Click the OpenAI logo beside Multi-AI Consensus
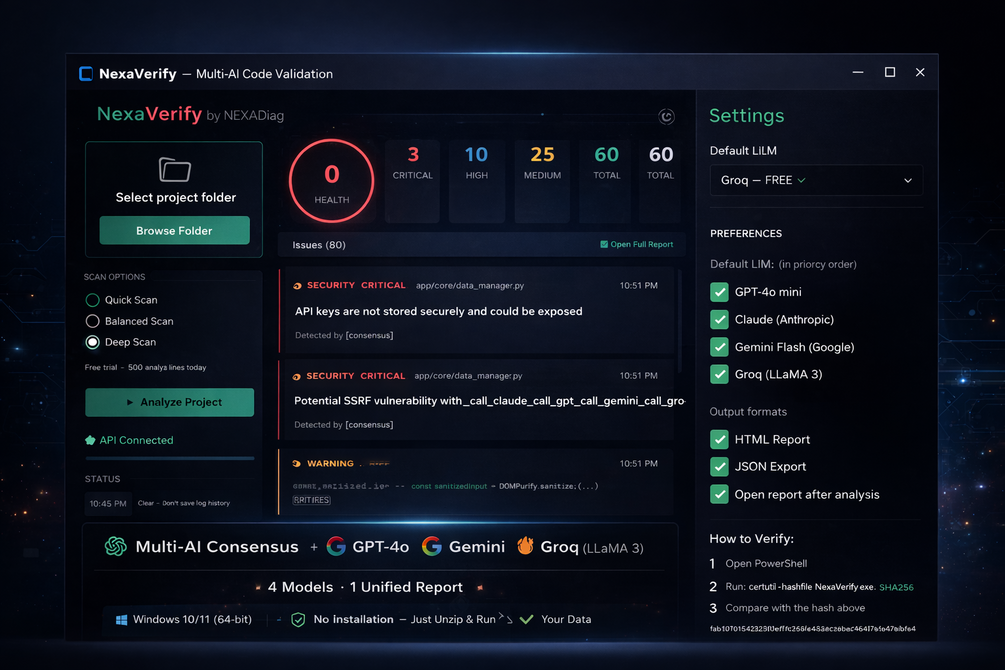Image resolution: width=1005 pixels, height=670 pixels. [x=116, y=546]
